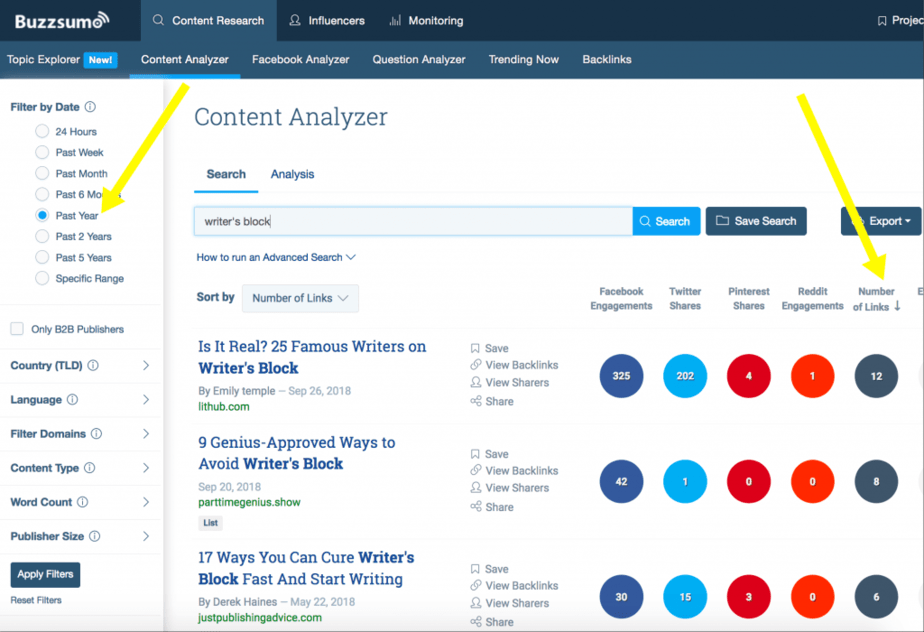
Task: Expand How to run an Advanced Search
Action: (x=276, y=258)
